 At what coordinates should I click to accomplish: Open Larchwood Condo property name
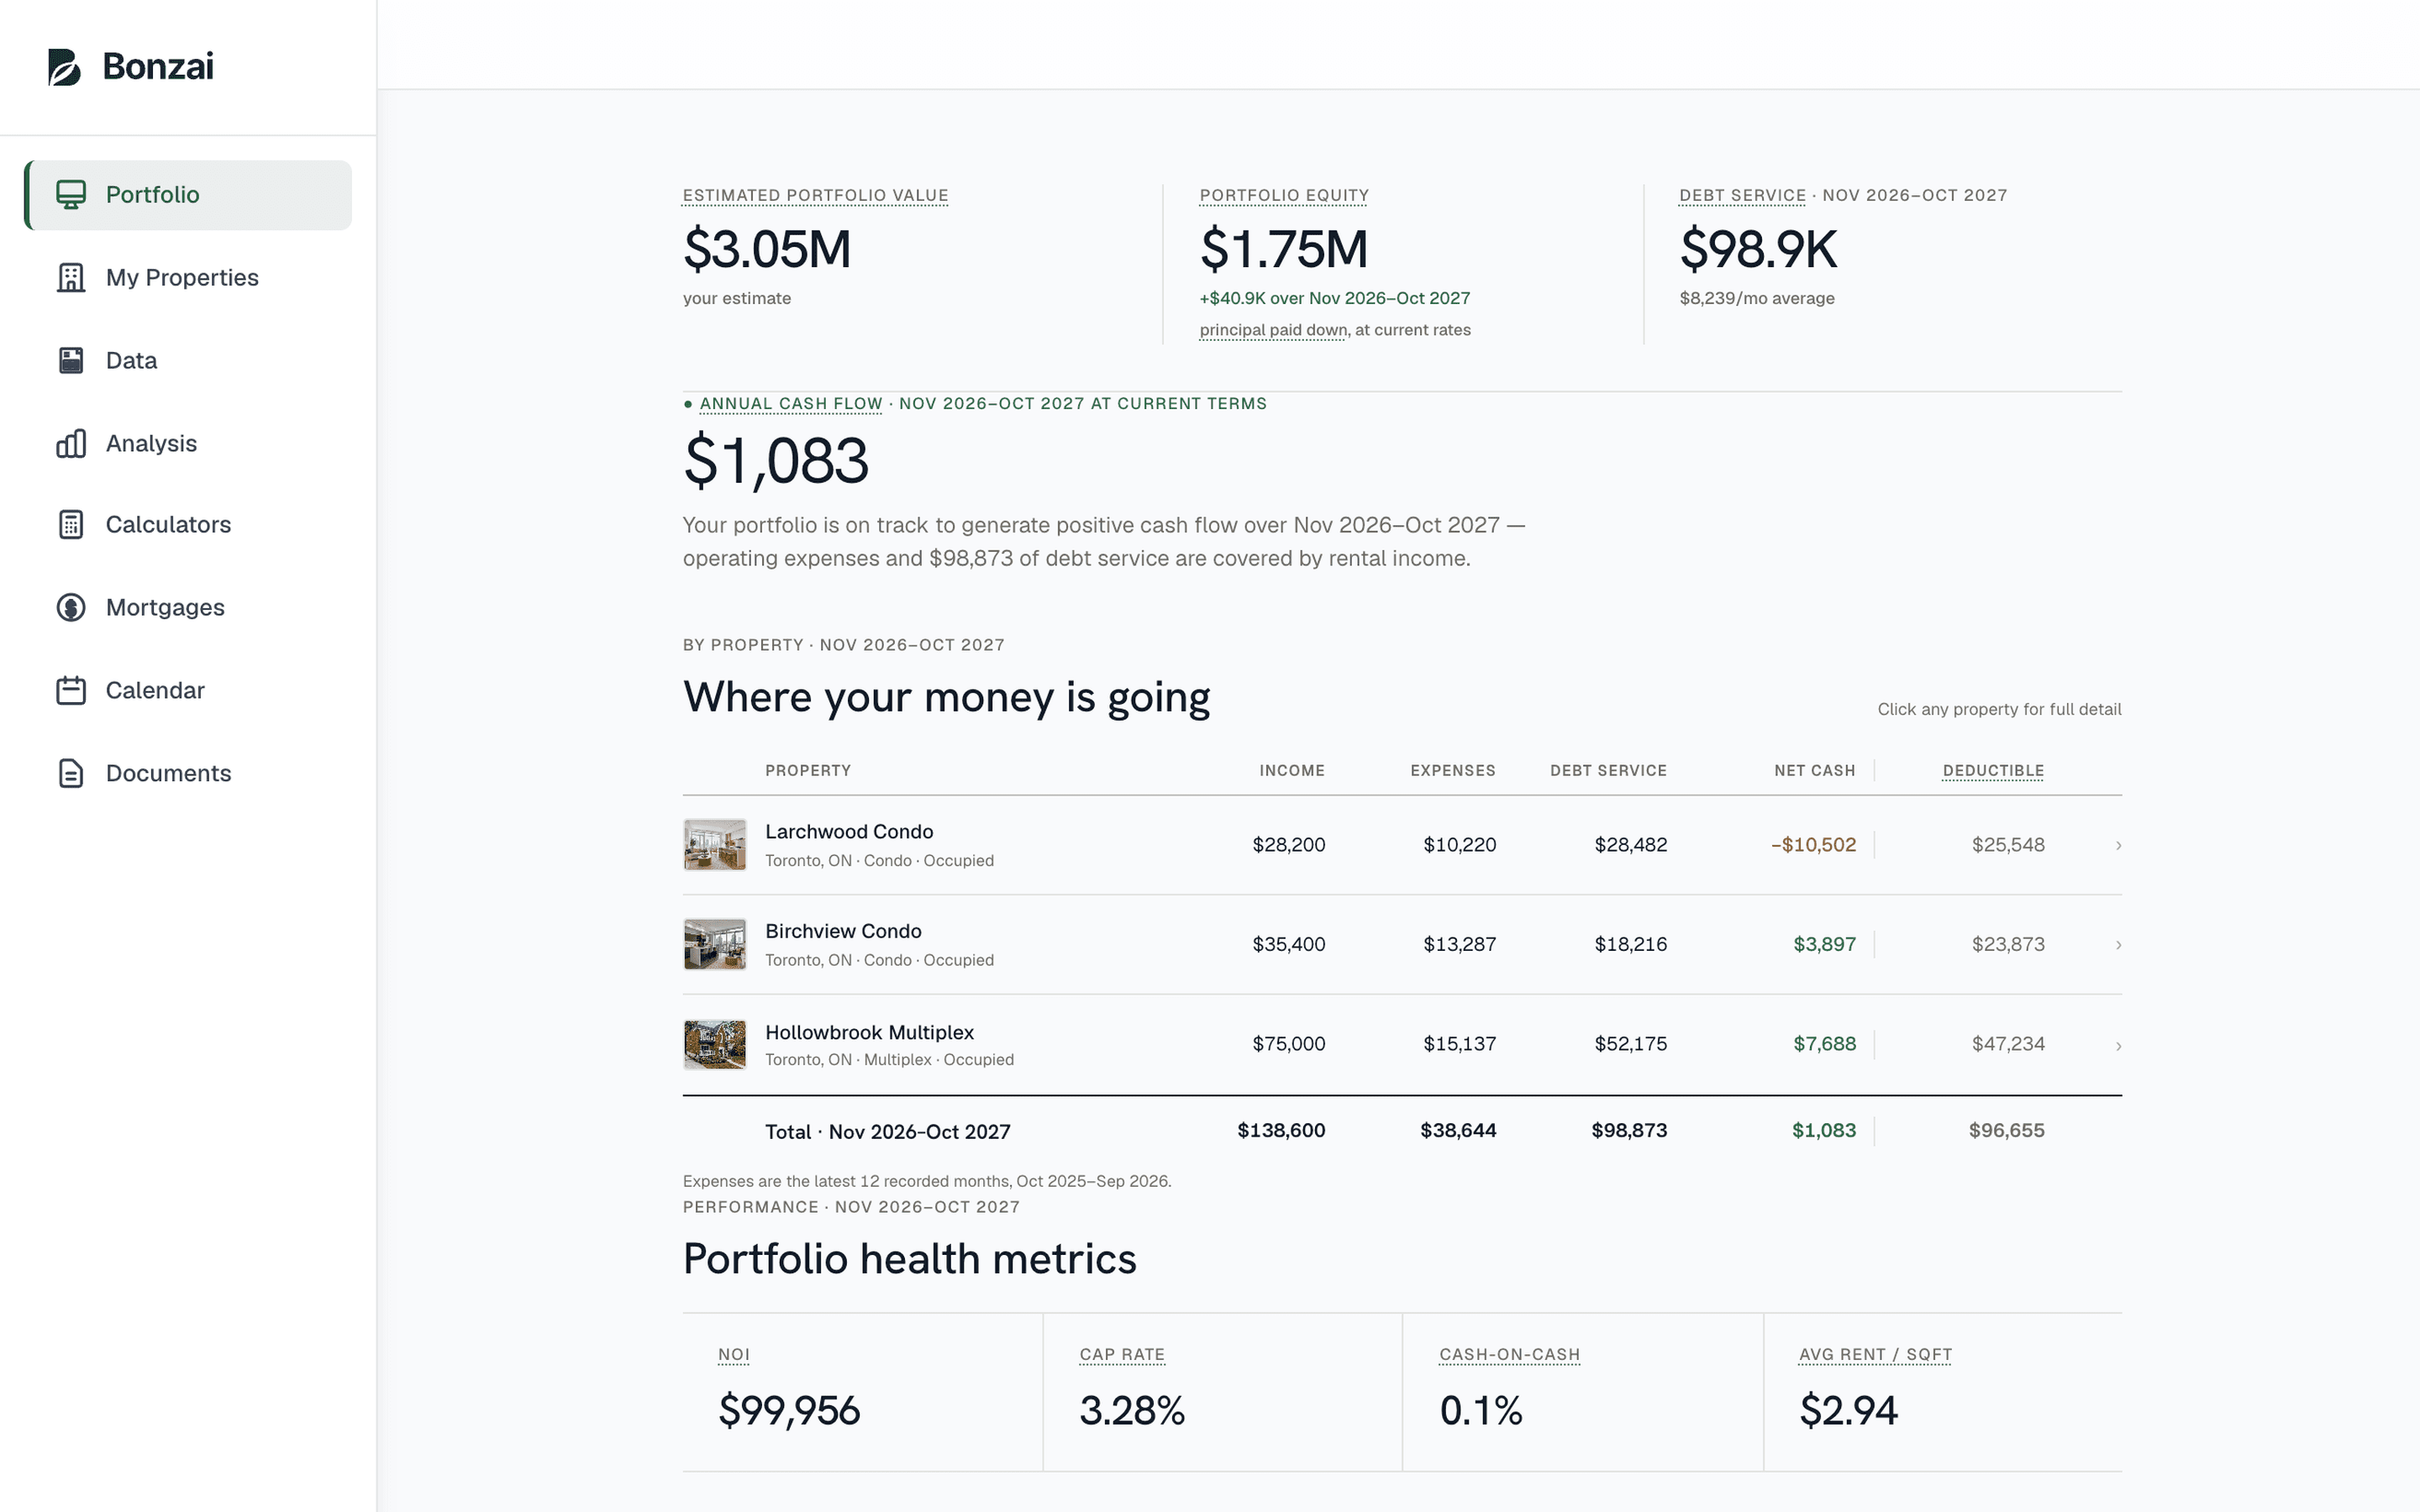click(849, 831)
